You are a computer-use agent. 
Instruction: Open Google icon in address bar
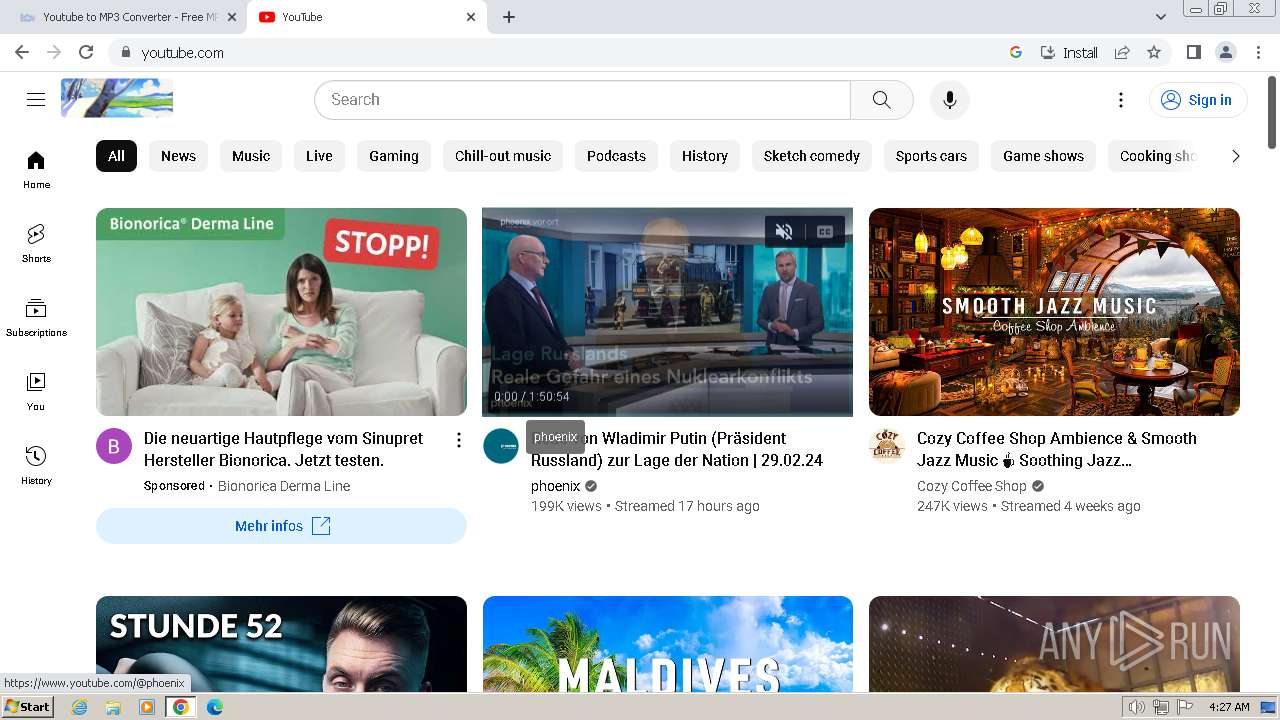[x=1016, y=52]
